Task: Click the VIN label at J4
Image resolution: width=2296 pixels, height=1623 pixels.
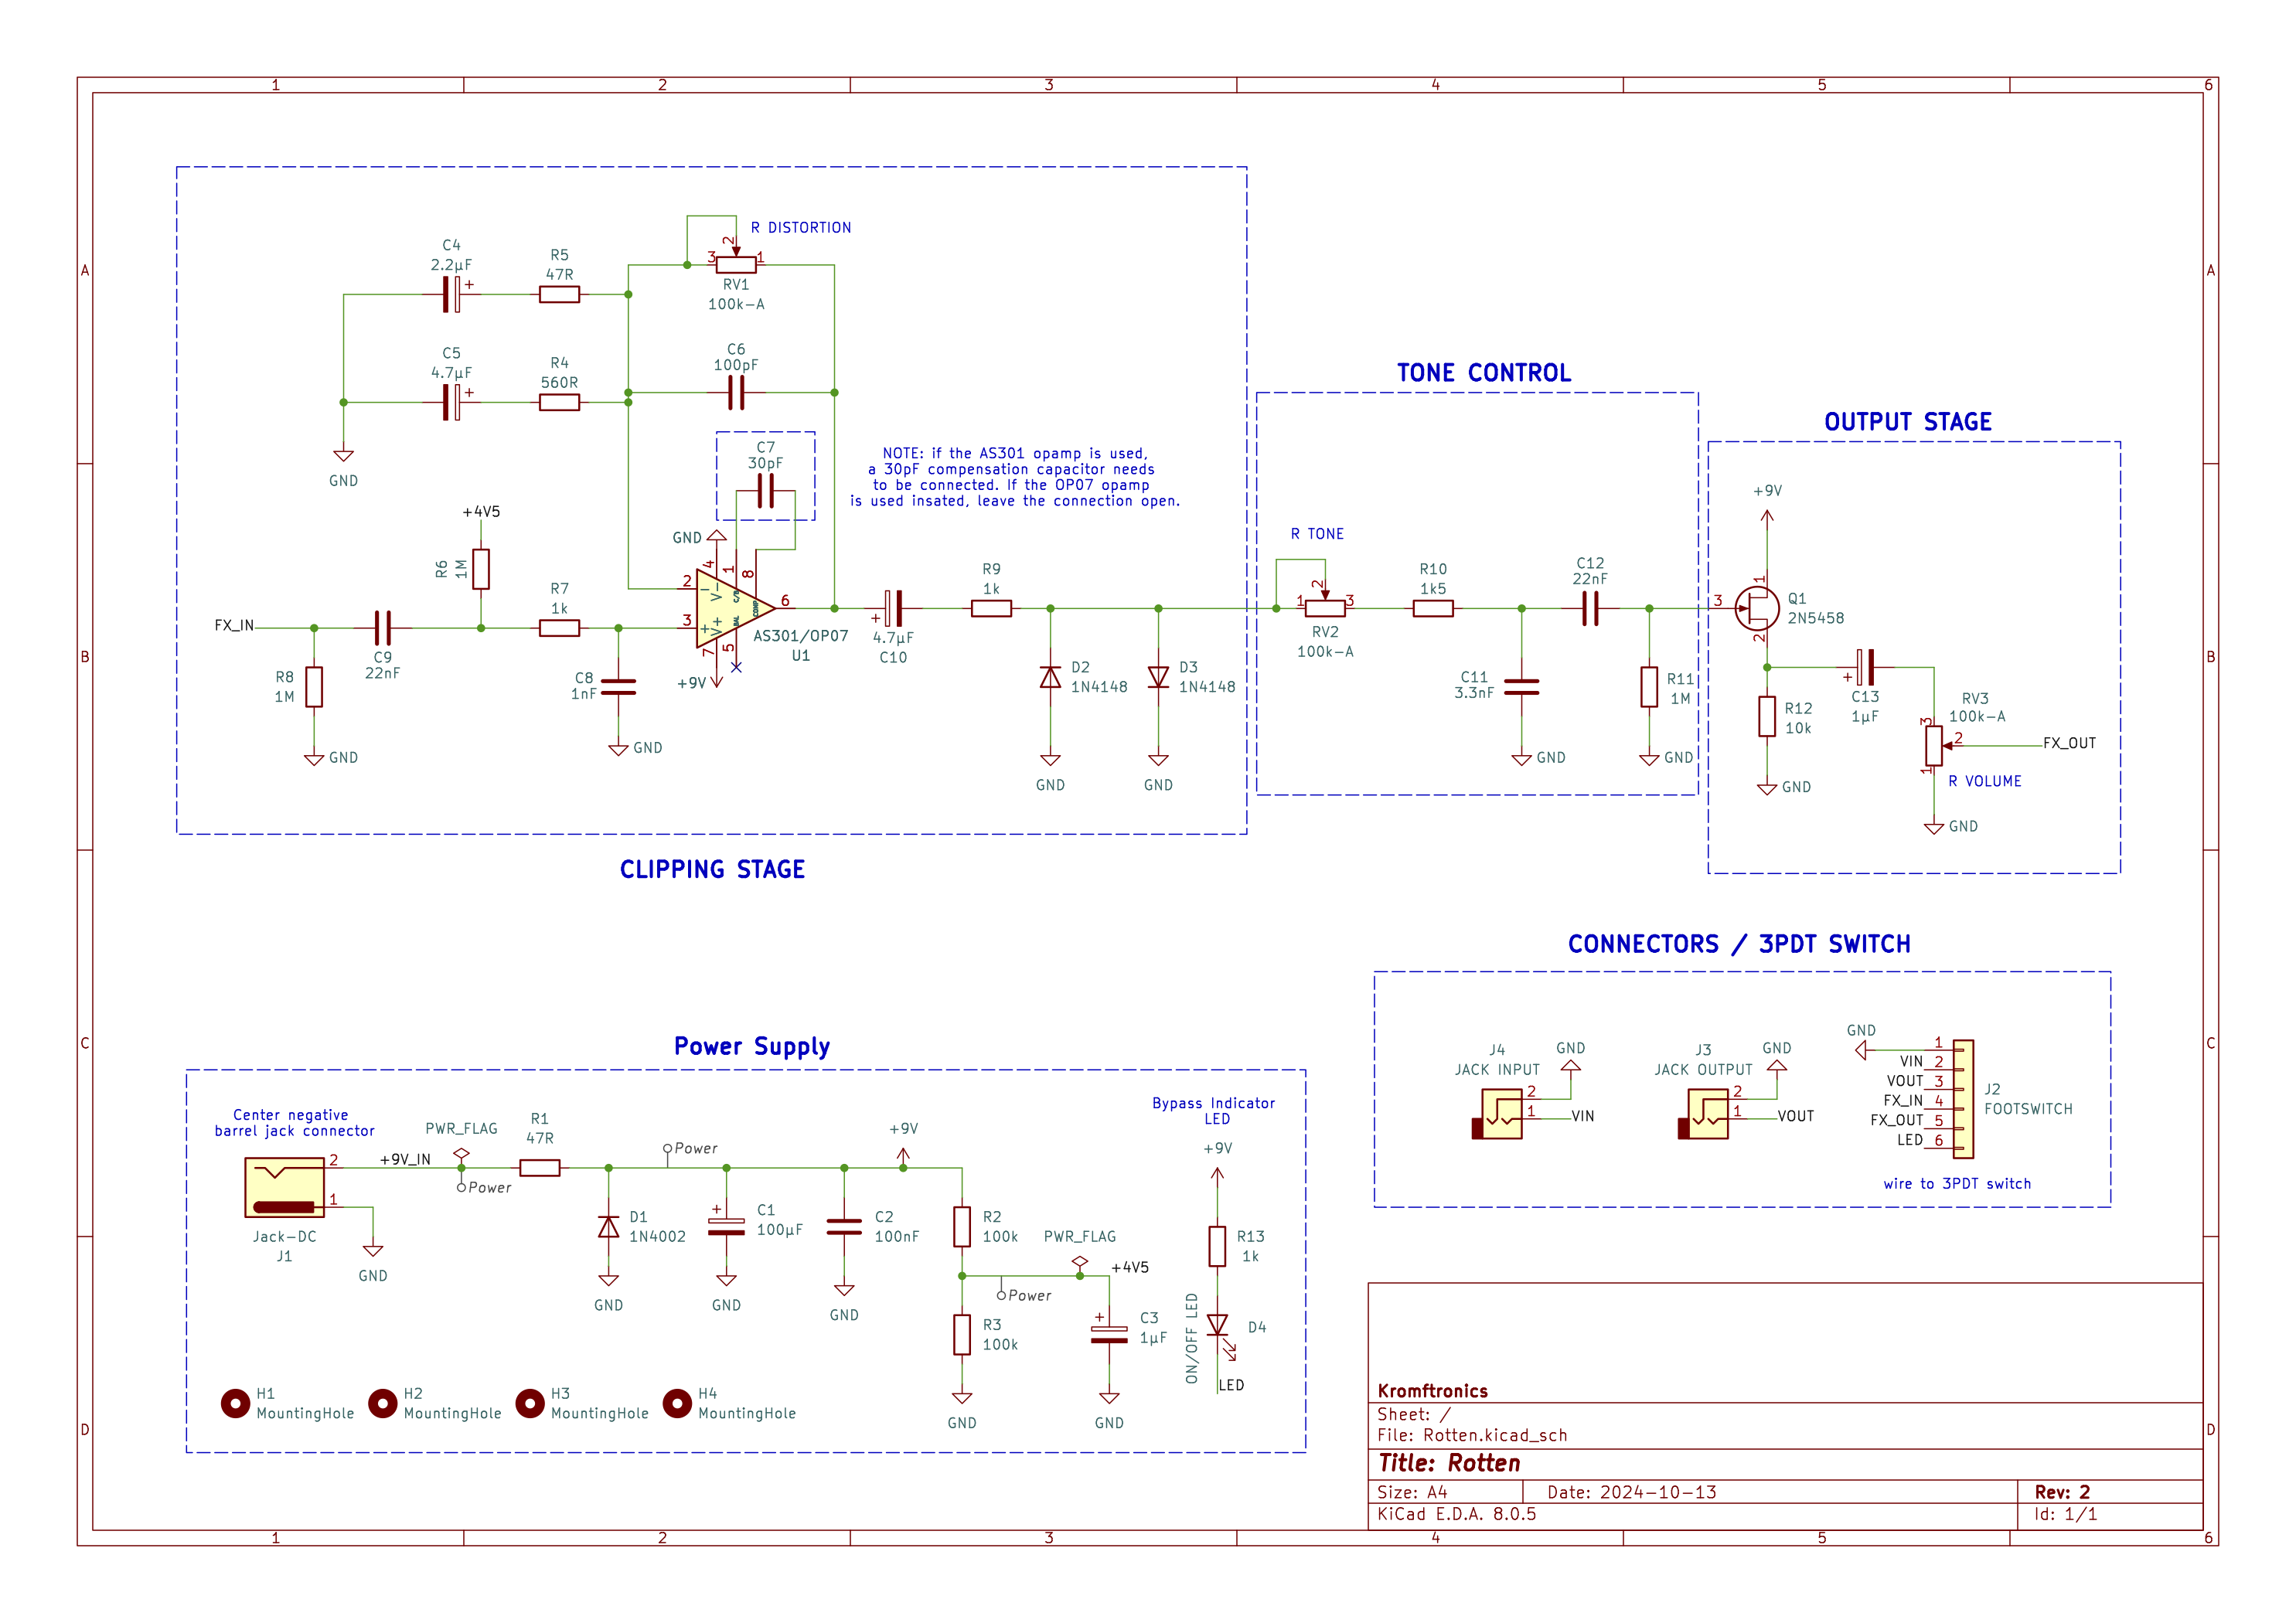Action: click(1583, 1116)
